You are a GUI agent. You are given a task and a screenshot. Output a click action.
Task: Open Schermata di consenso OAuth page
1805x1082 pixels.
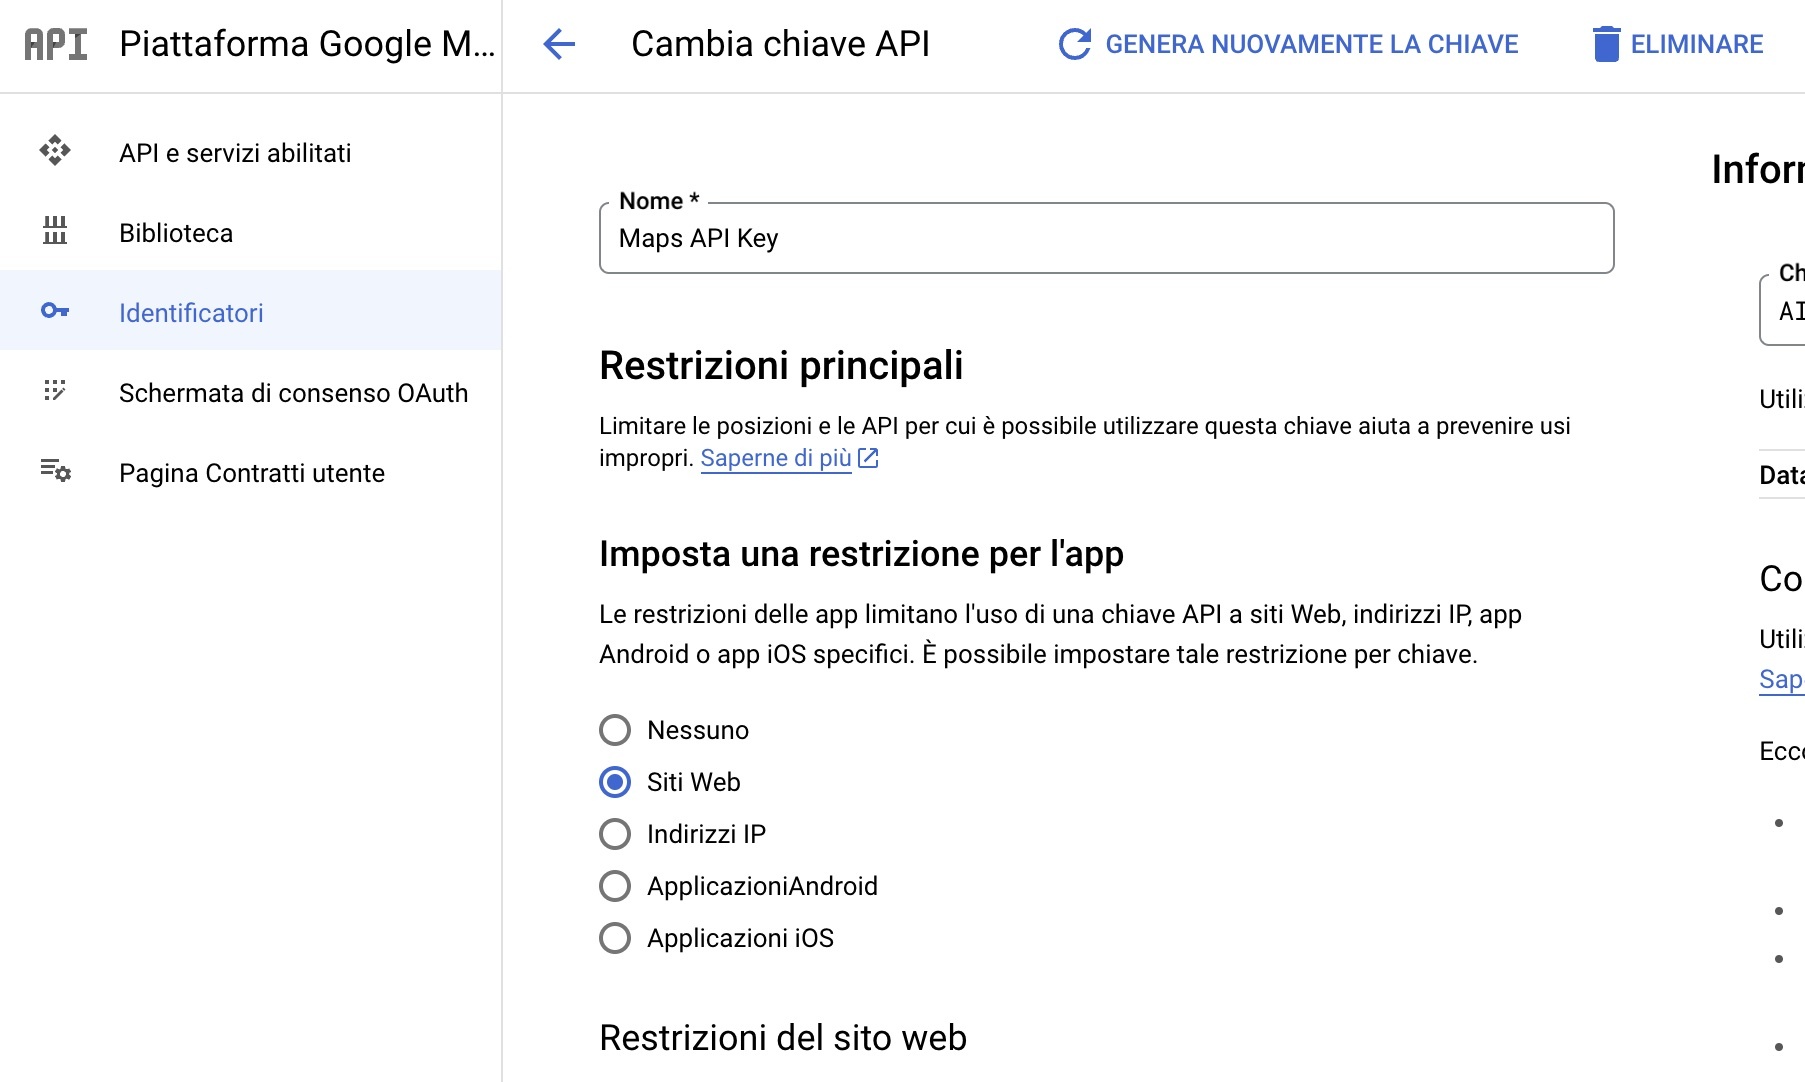(x=294, y=392)
